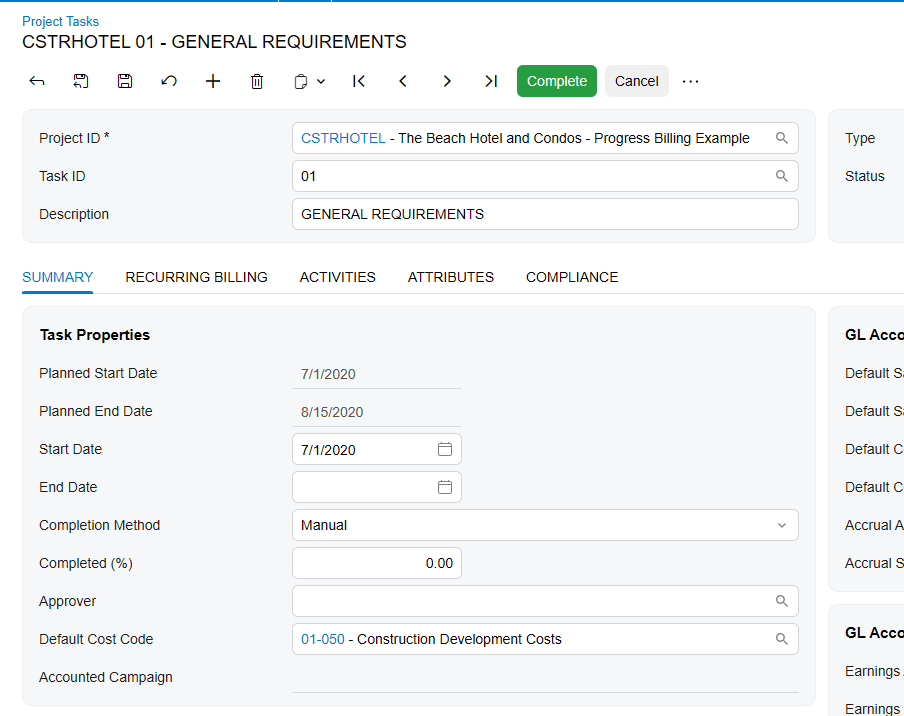904x716 pixels.
Task: Open the End Date calendar picker
Action: tap(444, 487)
